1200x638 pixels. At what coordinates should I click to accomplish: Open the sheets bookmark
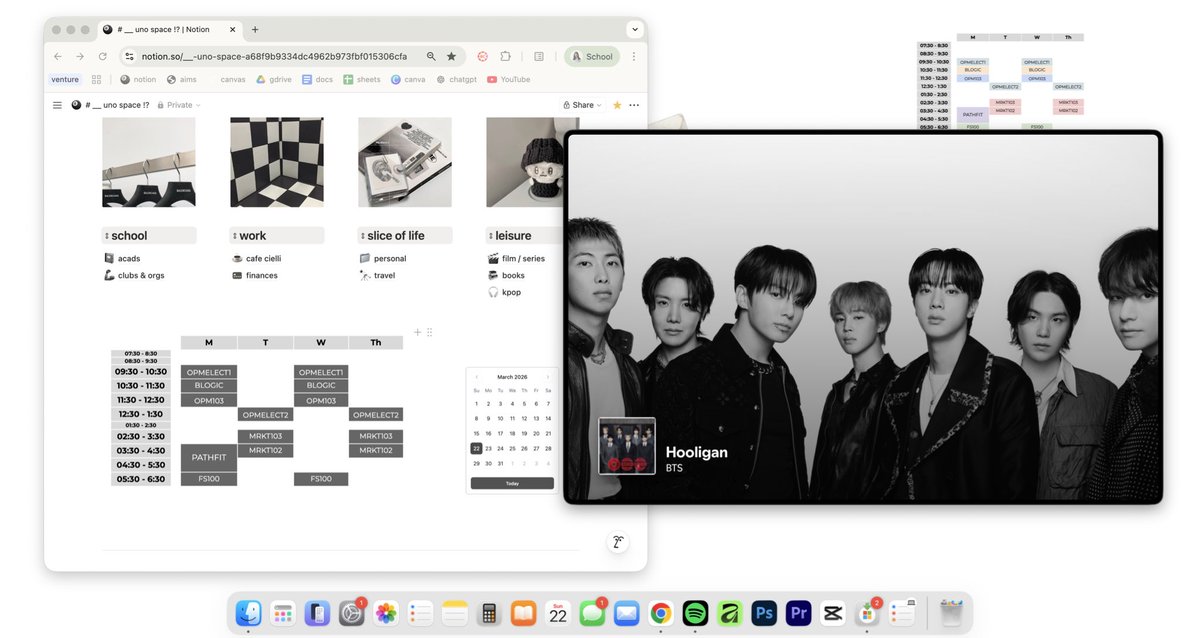pyautogui.click(x=362, y=79)
